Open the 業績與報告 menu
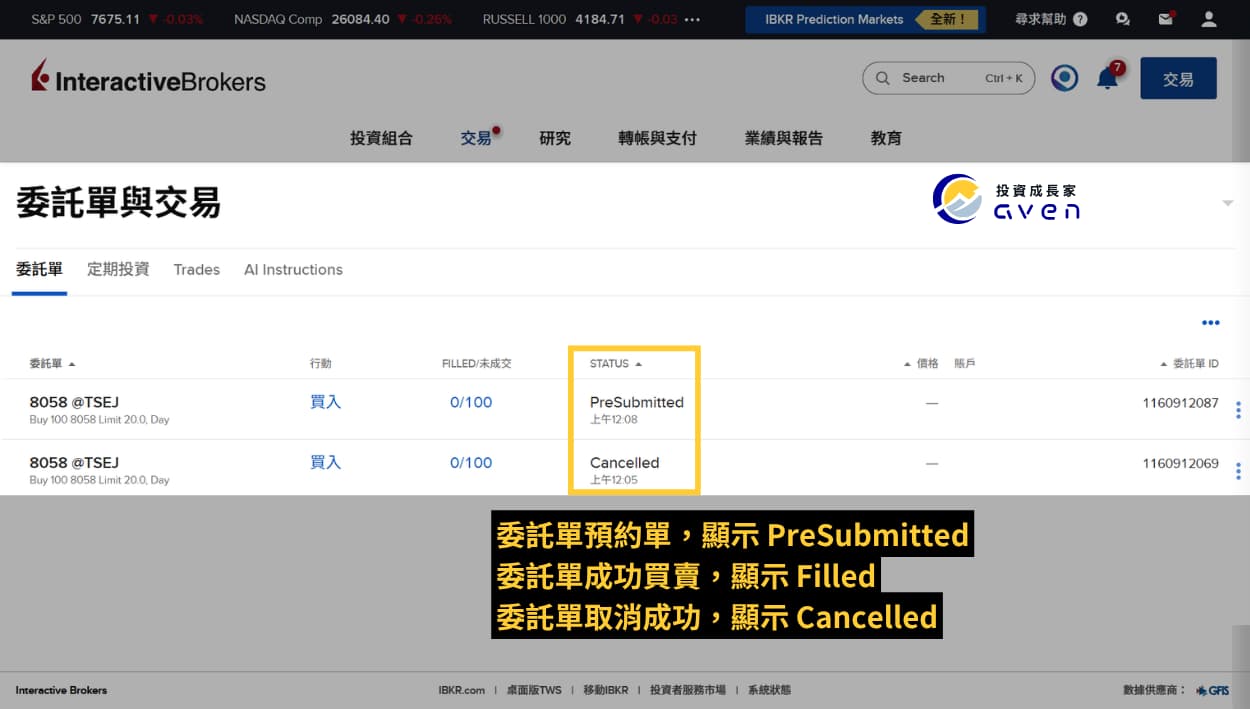1250x709 pixels. pos(783,138)
